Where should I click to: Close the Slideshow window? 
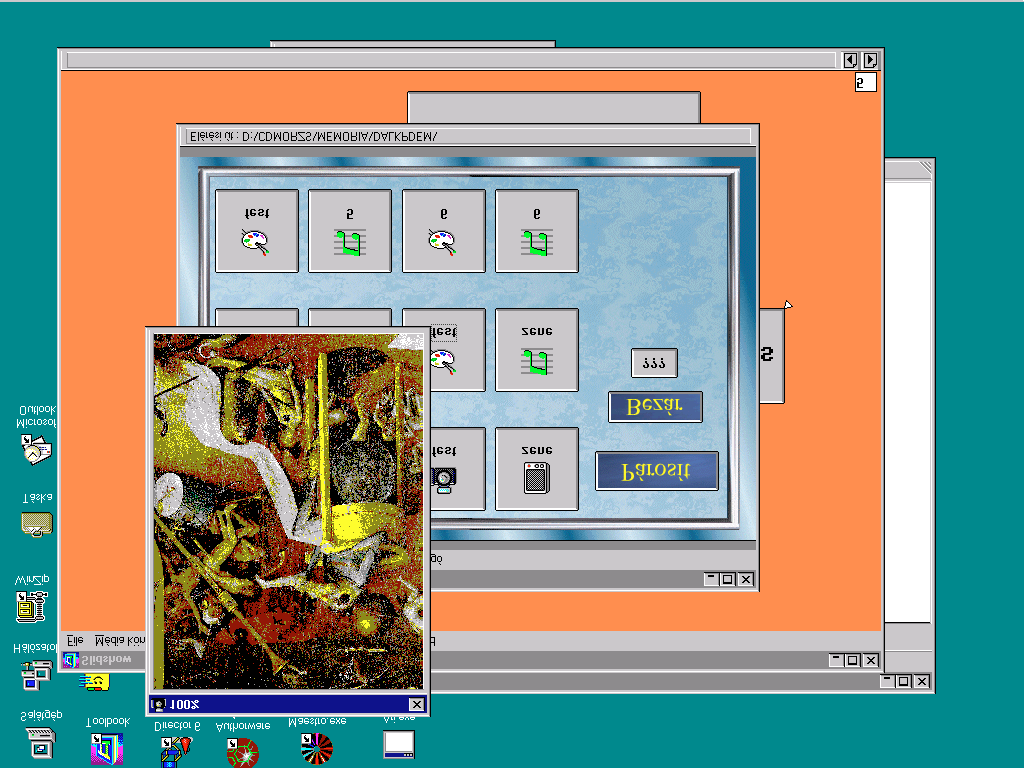[x=871, y=660]
